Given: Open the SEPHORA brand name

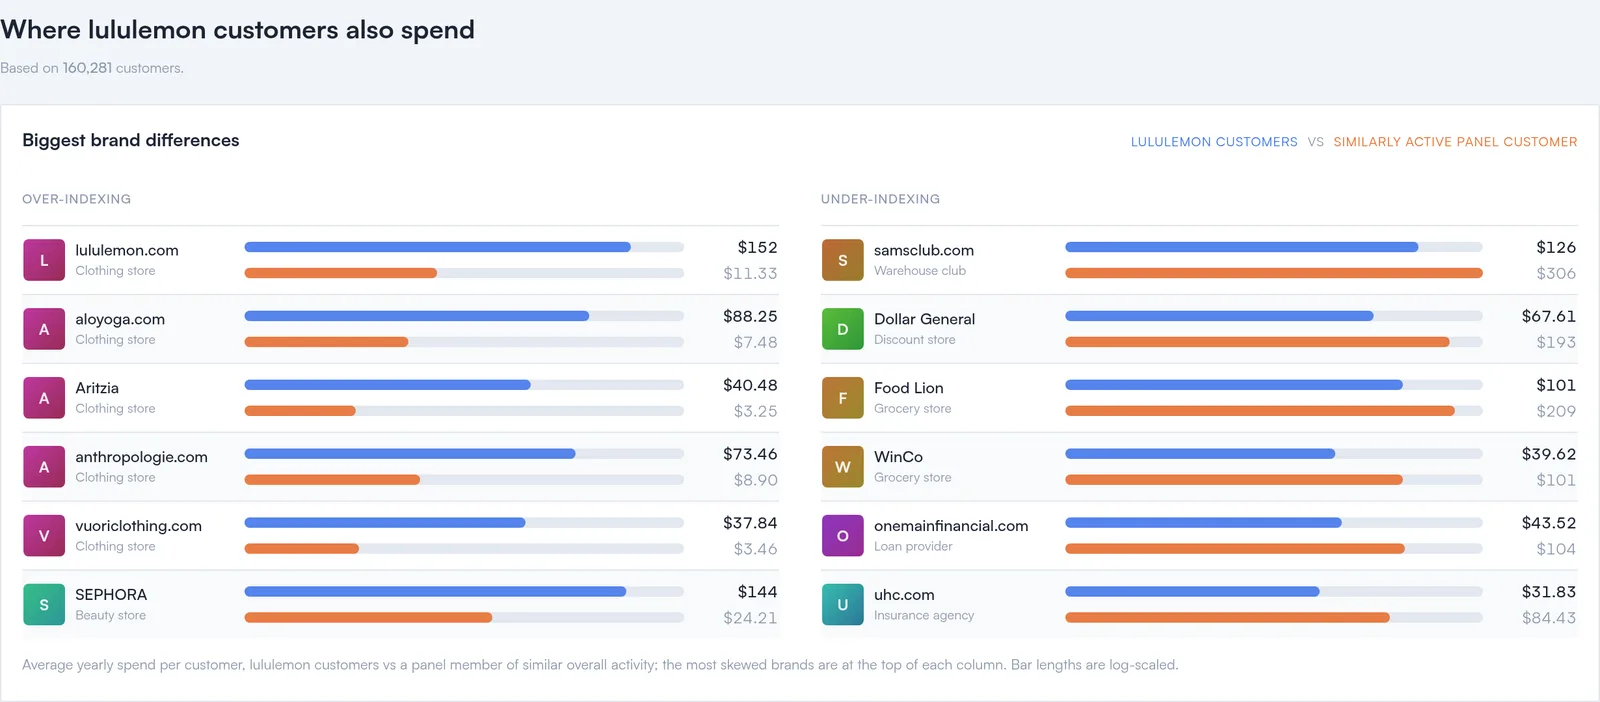Looking at the screenshot, I should (x=111, y=595).
